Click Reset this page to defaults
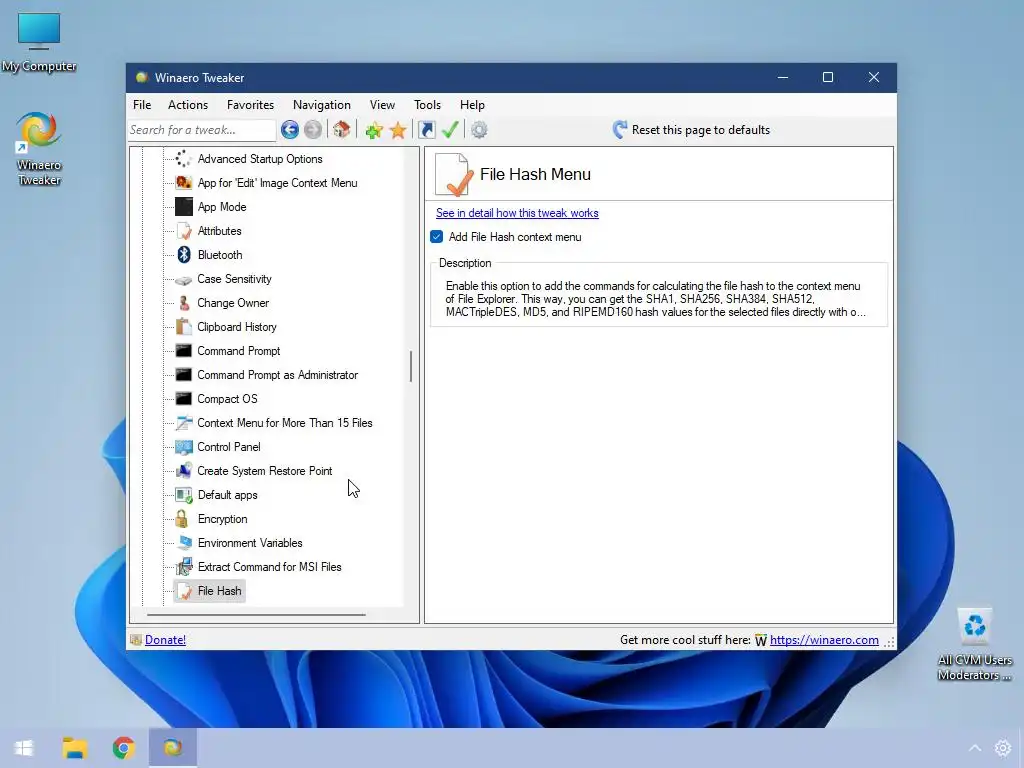The height and width of the screenshot is (768, 1024). point(691,129)
